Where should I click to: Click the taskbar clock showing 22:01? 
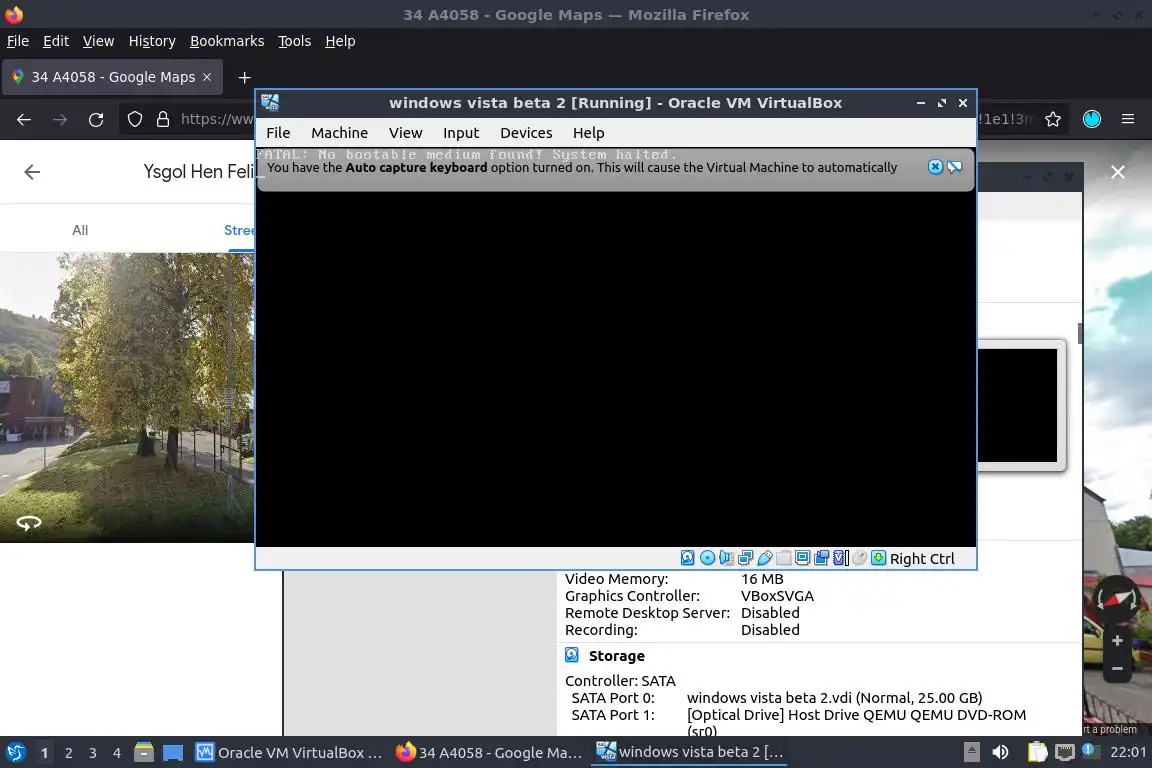(1128, 752)
